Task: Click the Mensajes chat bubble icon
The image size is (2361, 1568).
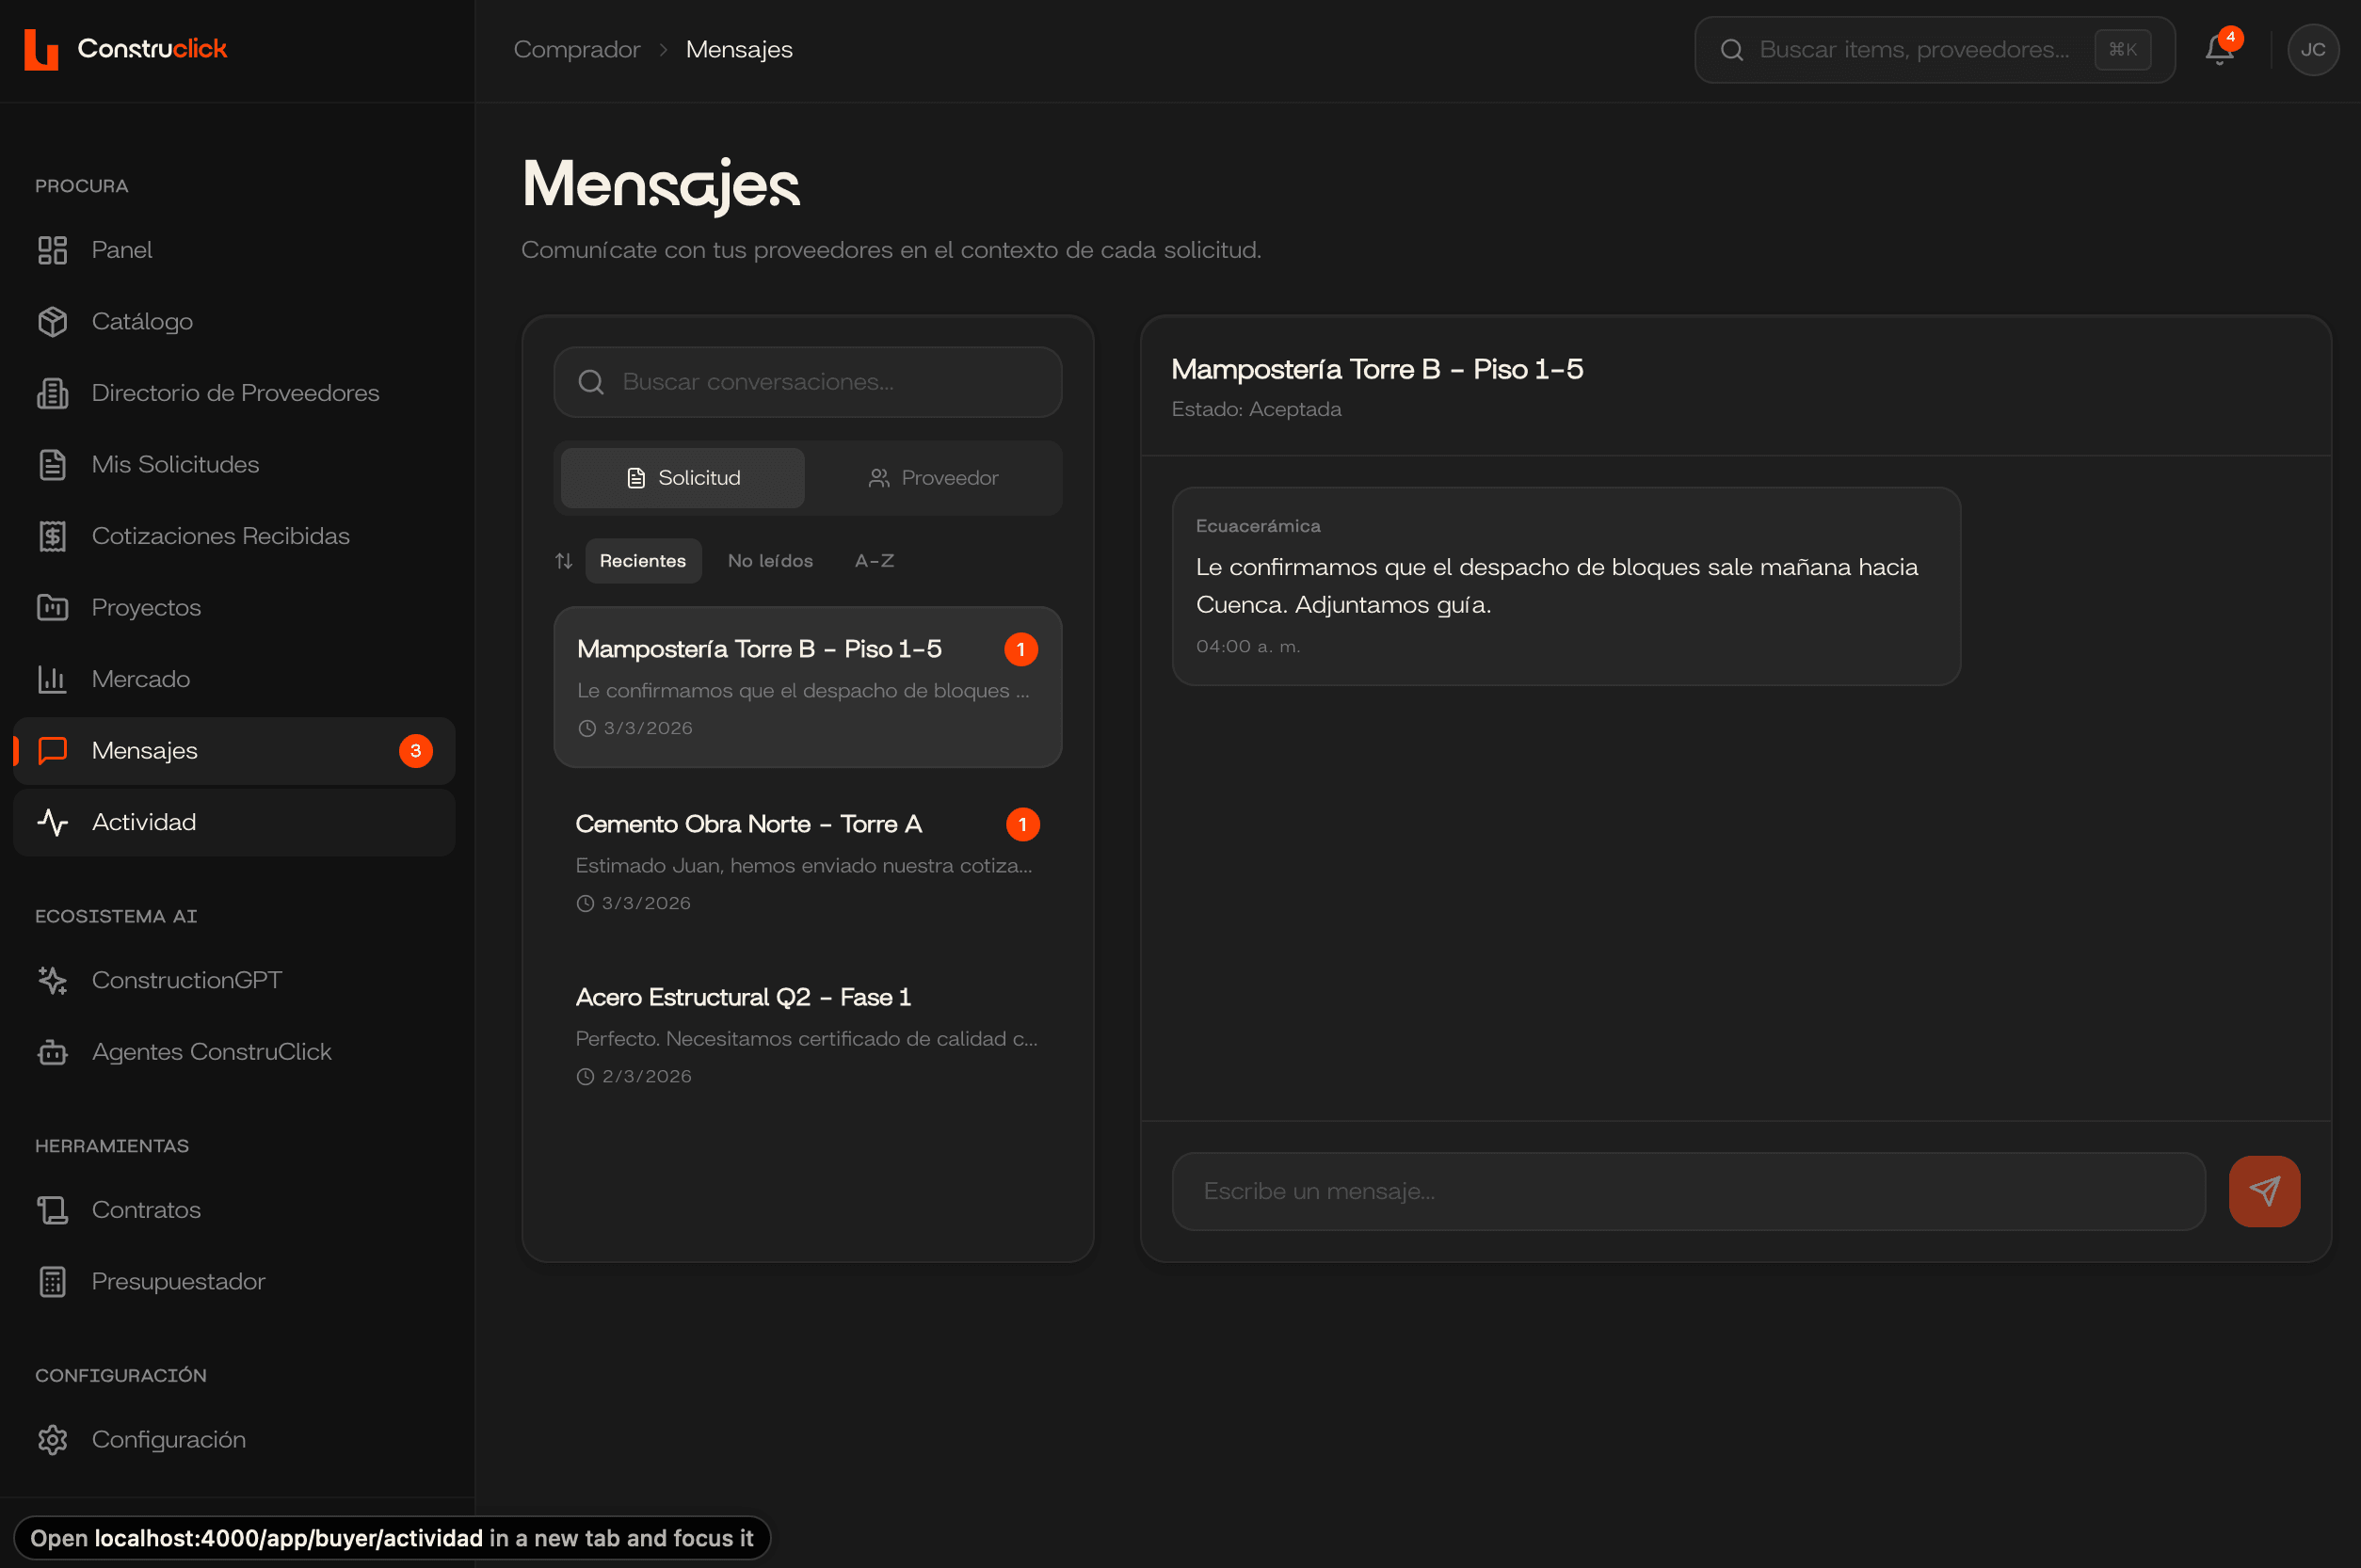Action: [52, 751]
